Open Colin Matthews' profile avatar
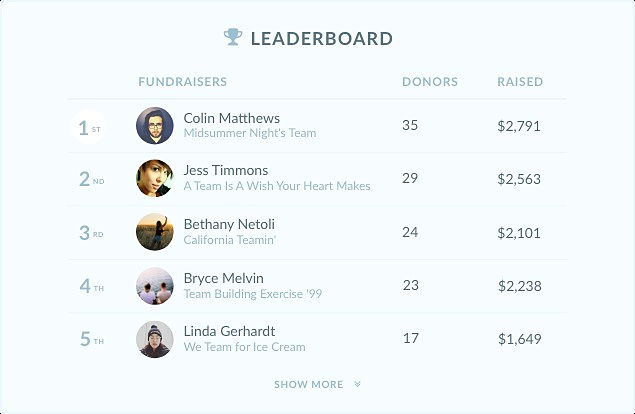Viewport: 635px width, 414px height. 155,126
